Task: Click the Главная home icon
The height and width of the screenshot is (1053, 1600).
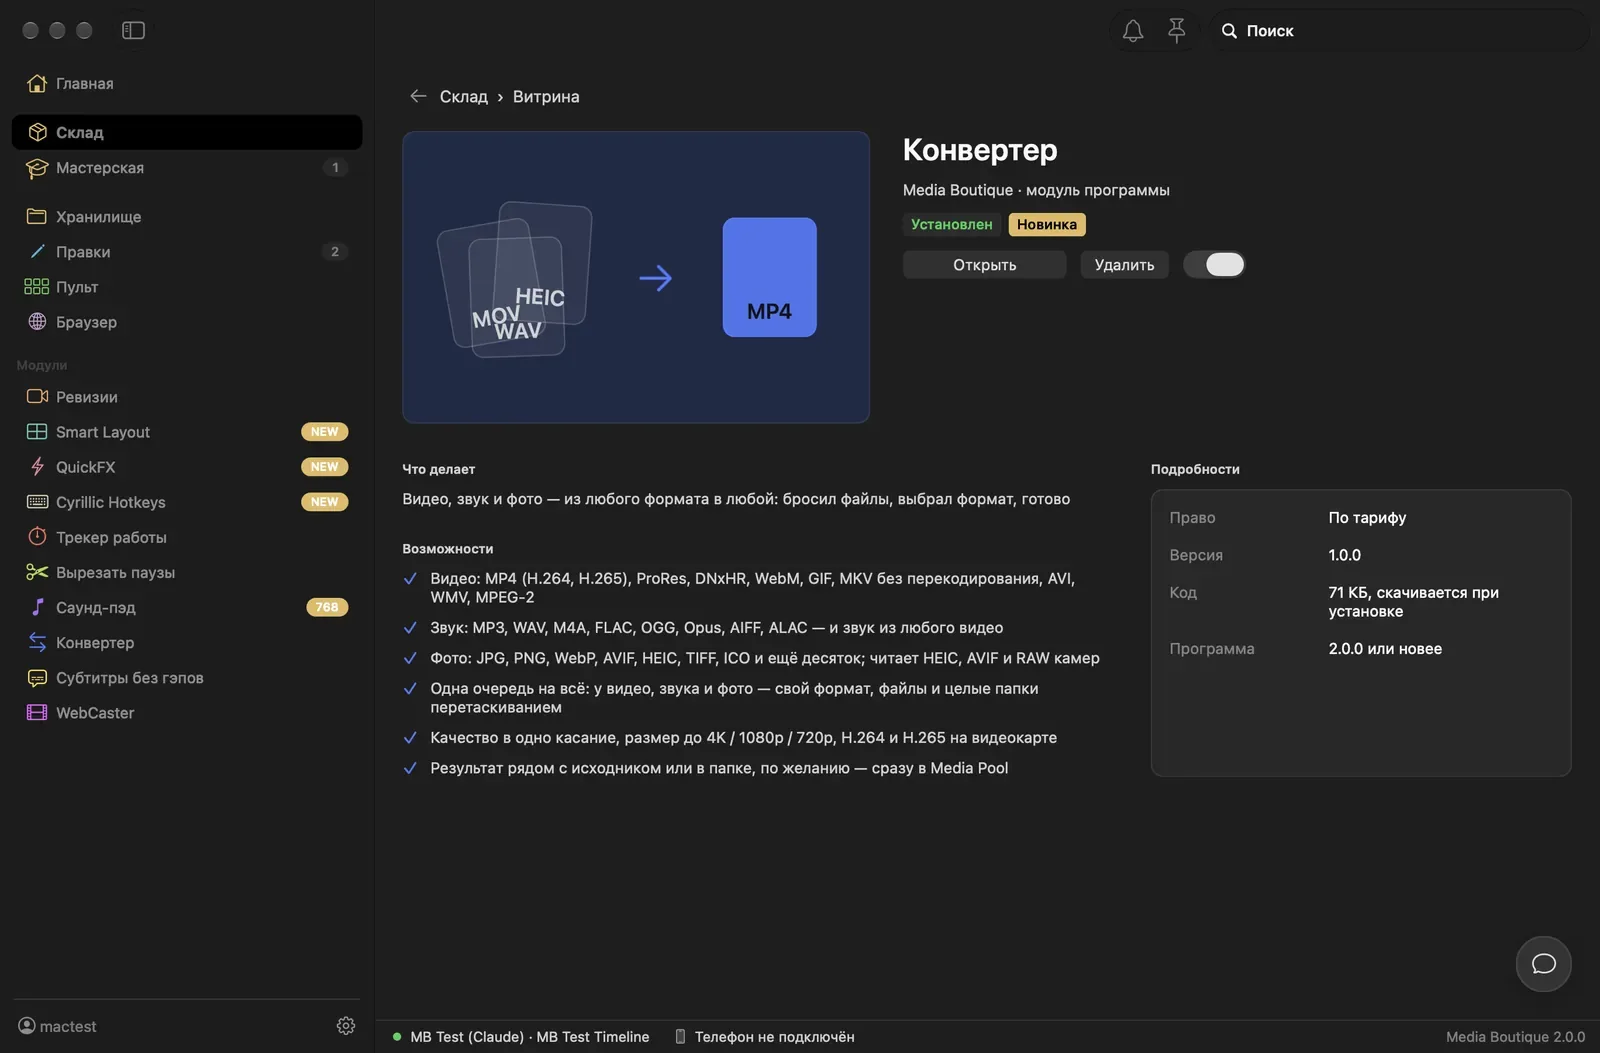Action: [x=37, y=83]
